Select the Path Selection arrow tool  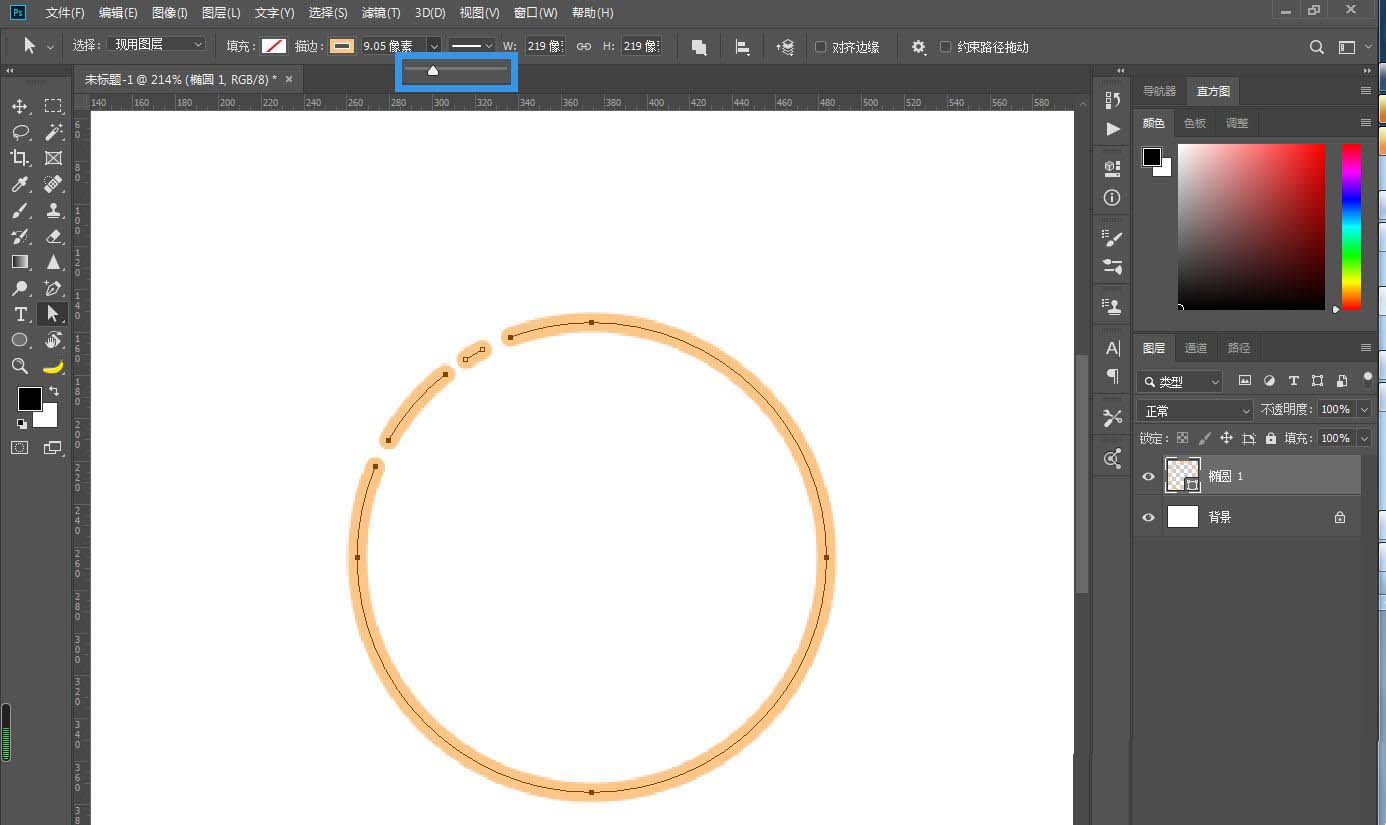pos(53,314)
